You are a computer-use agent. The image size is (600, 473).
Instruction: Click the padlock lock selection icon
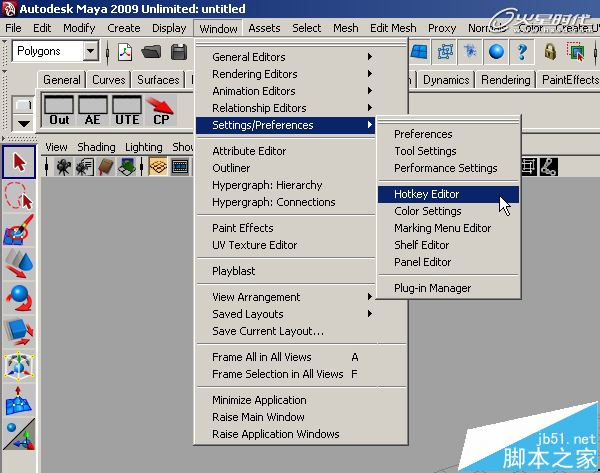(550, 52)
